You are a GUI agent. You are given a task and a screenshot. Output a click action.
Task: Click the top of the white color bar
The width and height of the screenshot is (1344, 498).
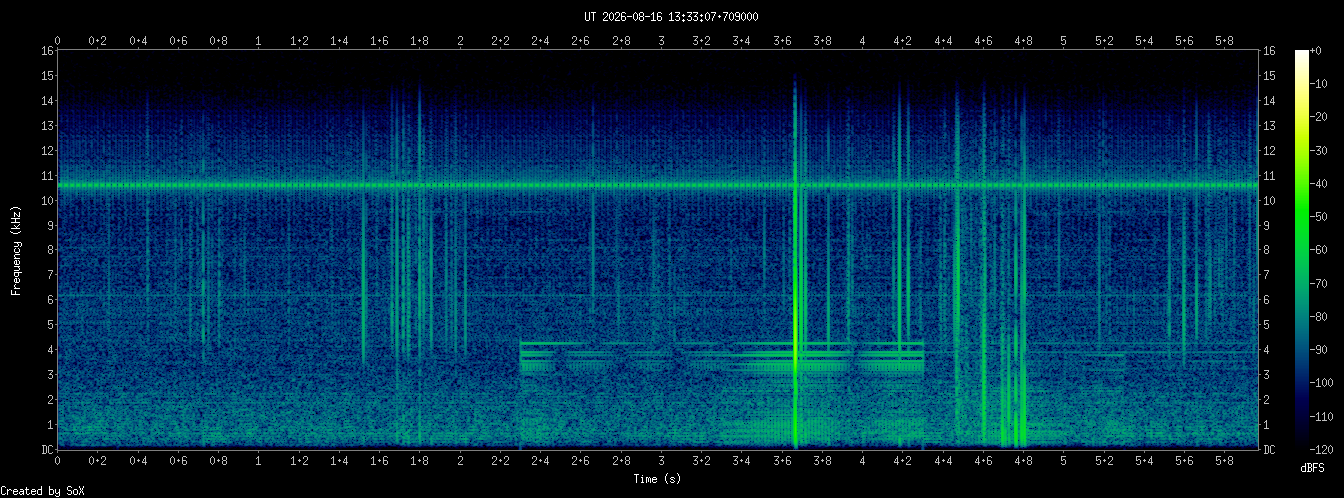pyautogui.click(x=1301, y=53)
